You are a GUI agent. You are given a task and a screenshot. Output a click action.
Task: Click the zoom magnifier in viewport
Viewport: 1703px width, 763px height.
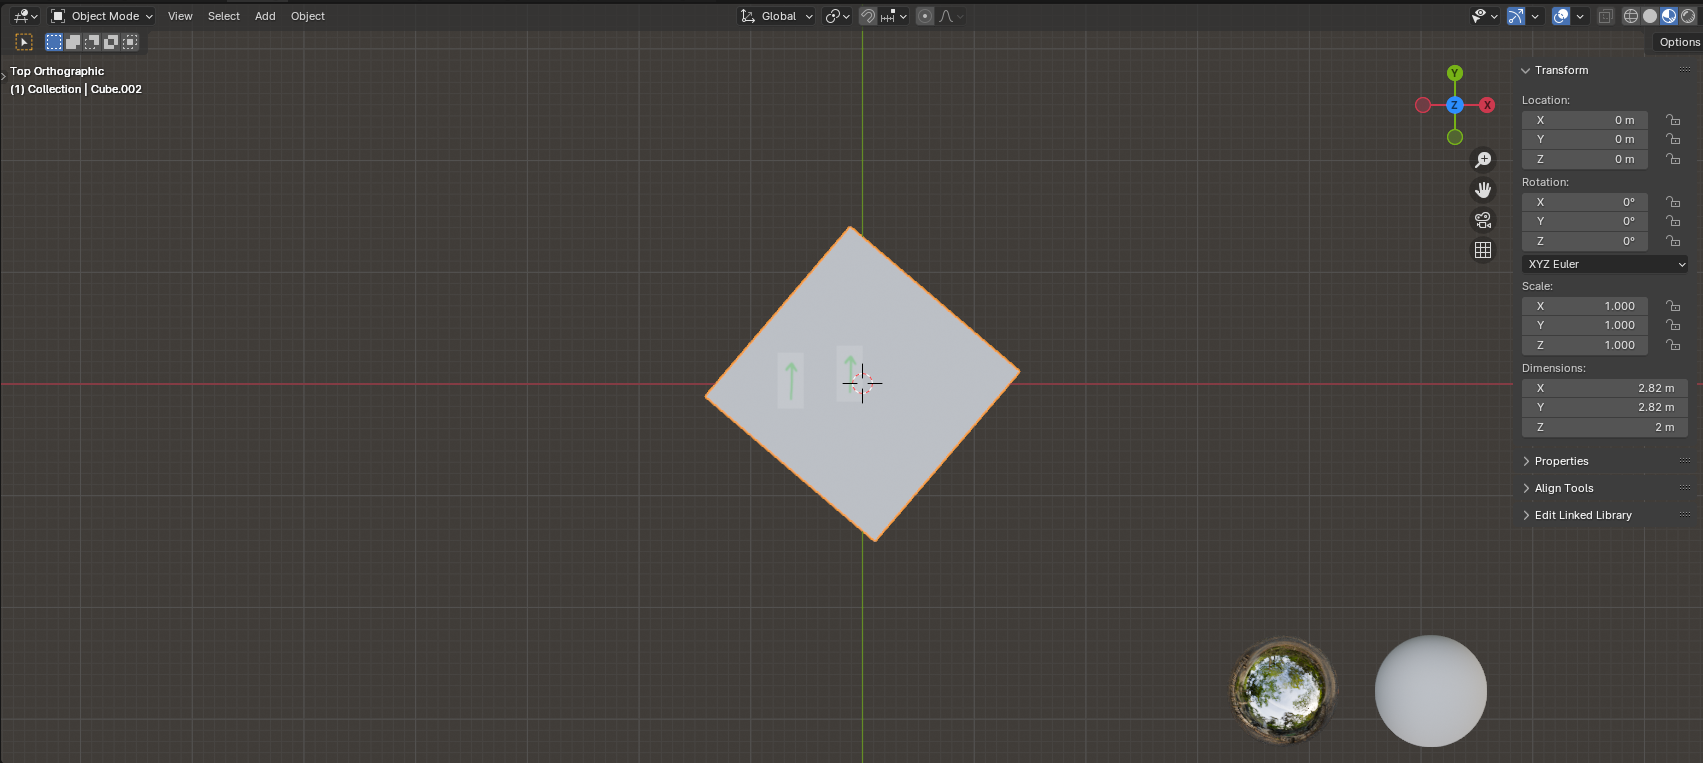[x=1483, y=160]
